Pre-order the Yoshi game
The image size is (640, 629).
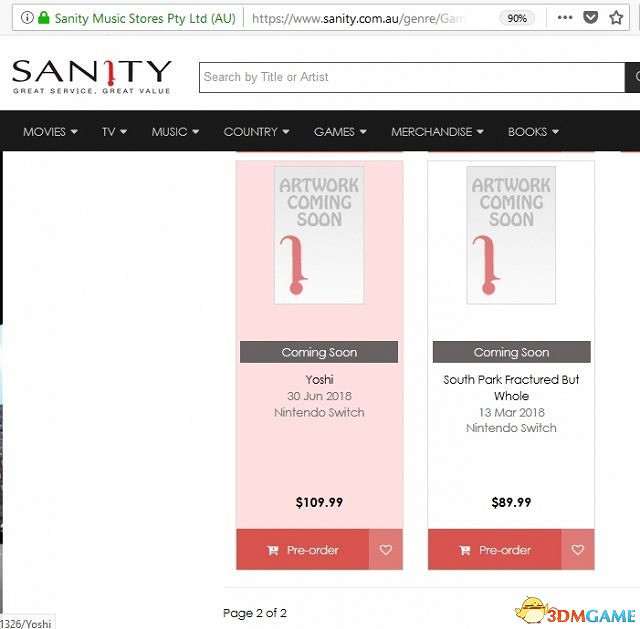302,549
